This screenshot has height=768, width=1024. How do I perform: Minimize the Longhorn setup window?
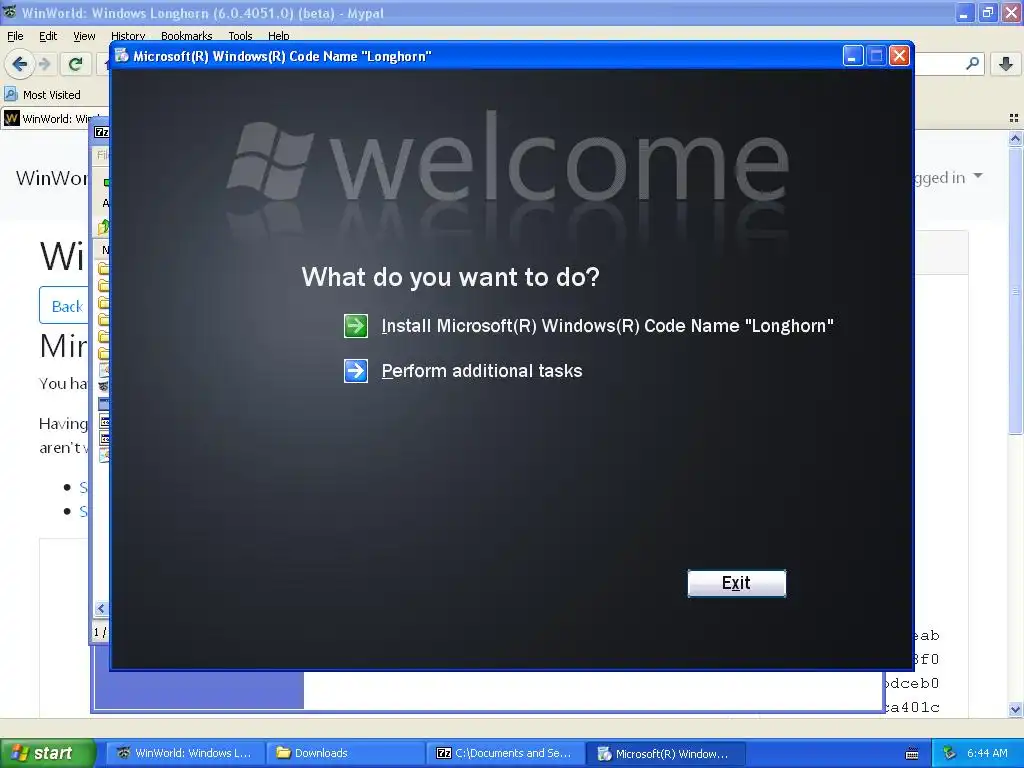tap(852, 56)
